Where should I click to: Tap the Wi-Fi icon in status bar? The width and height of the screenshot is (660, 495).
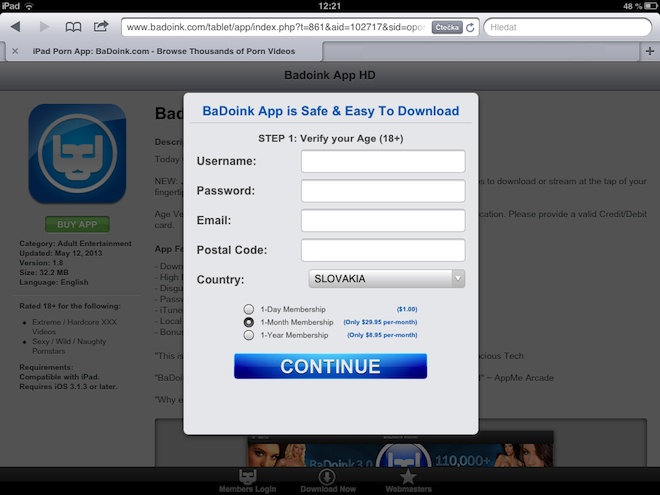29,6
